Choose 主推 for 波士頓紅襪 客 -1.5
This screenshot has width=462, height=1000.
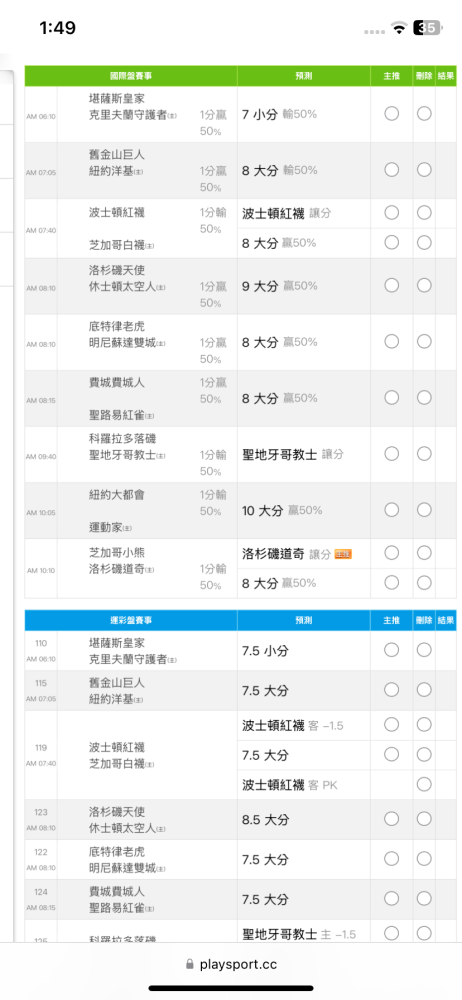(x=392, y=724)
